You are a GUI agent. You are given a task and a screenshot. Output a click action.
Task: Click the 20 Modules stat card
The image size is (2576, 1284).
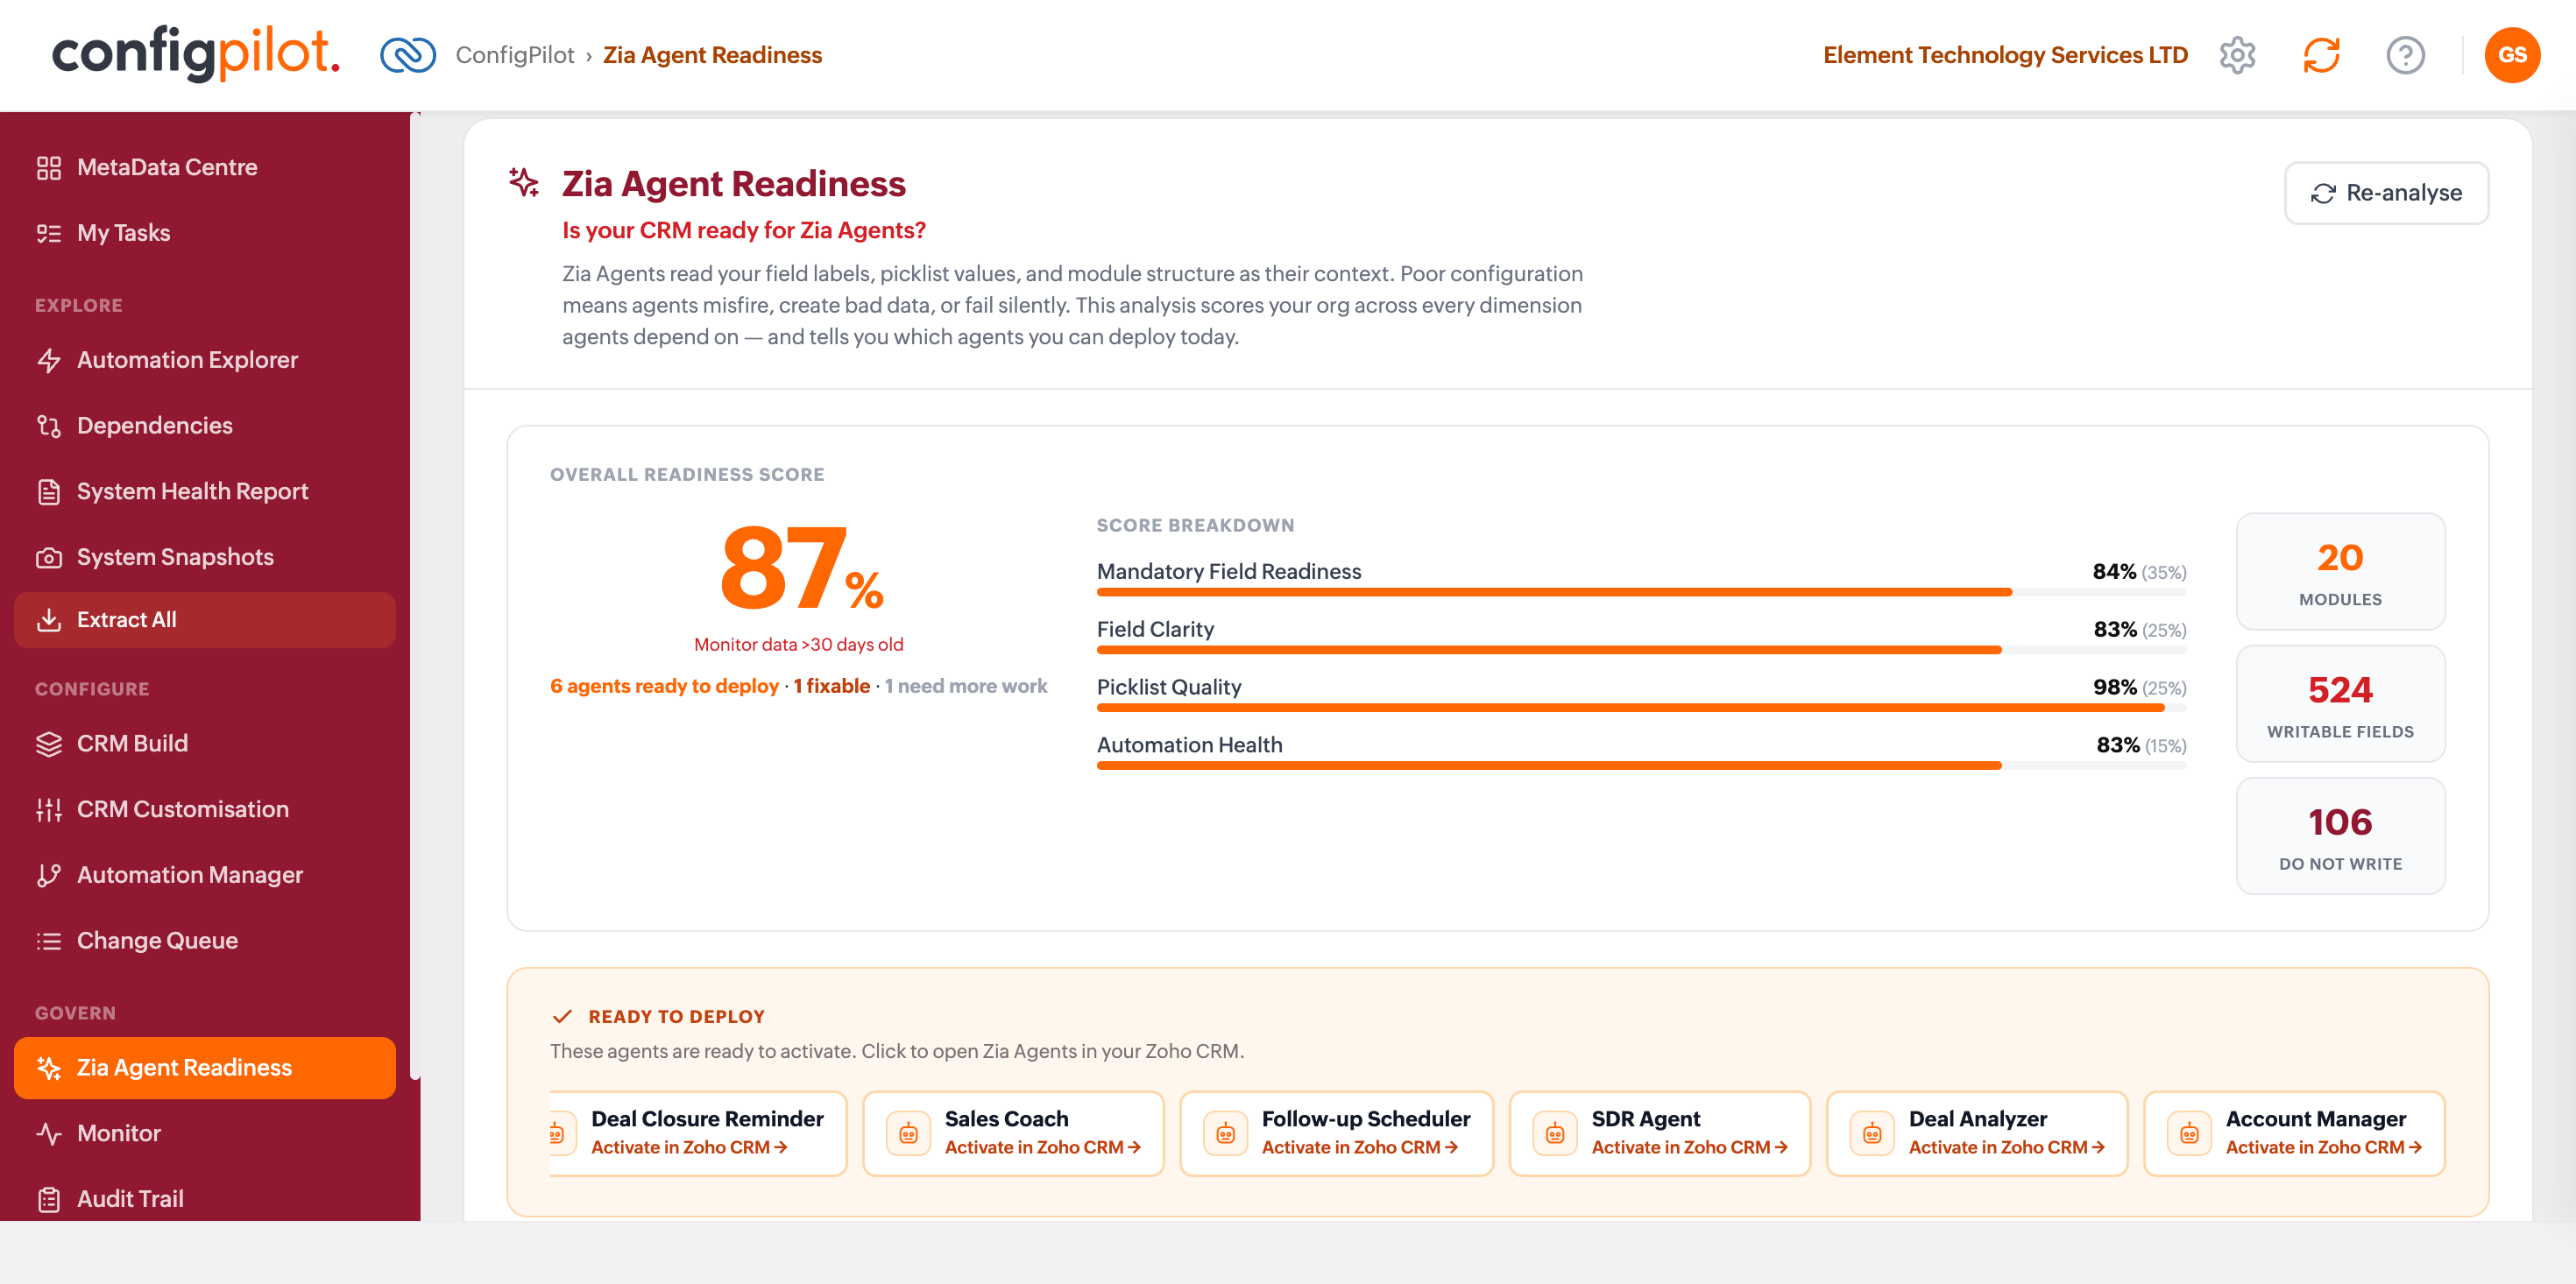pos(2340,572)
